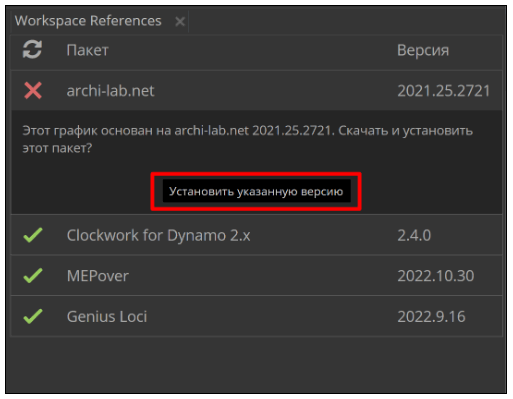
Task: Click version 2.4.0 value
Action: pos(414,235)
